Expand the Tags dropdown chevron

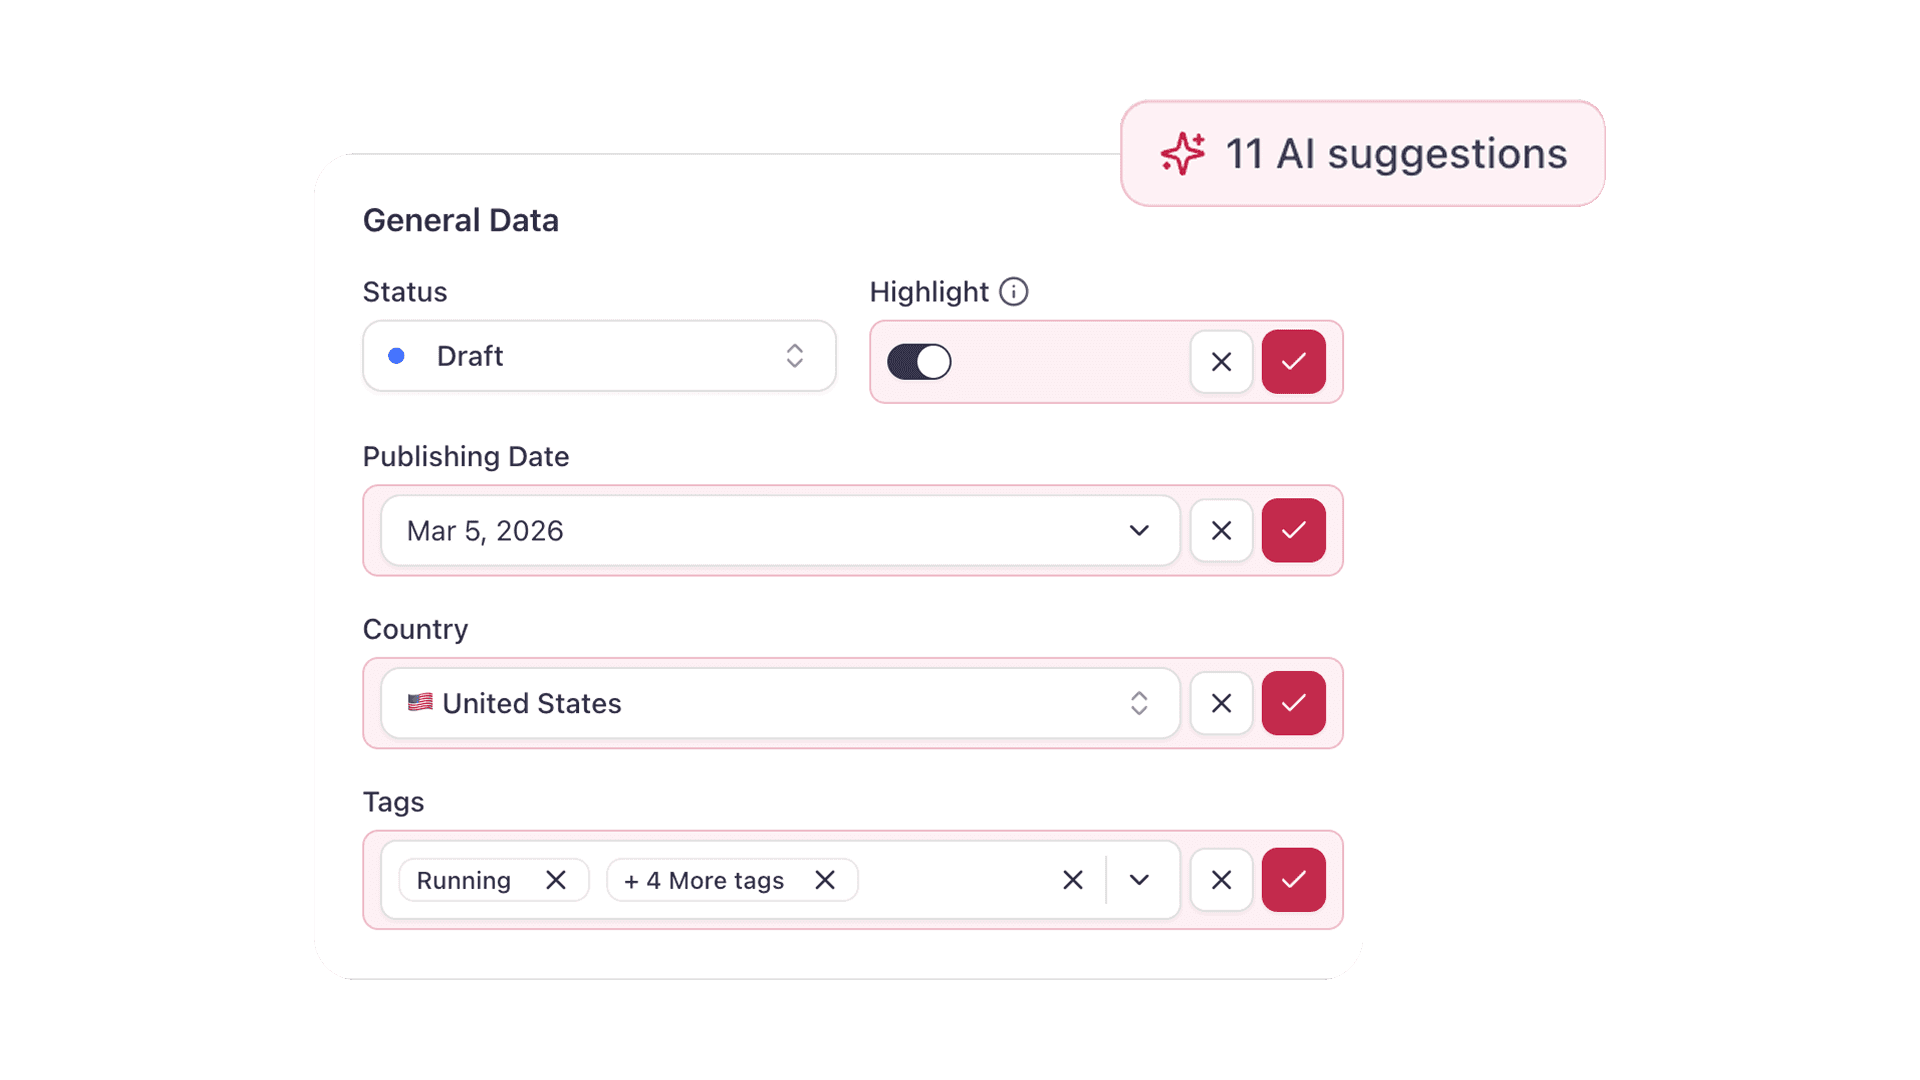point(1139,880)
